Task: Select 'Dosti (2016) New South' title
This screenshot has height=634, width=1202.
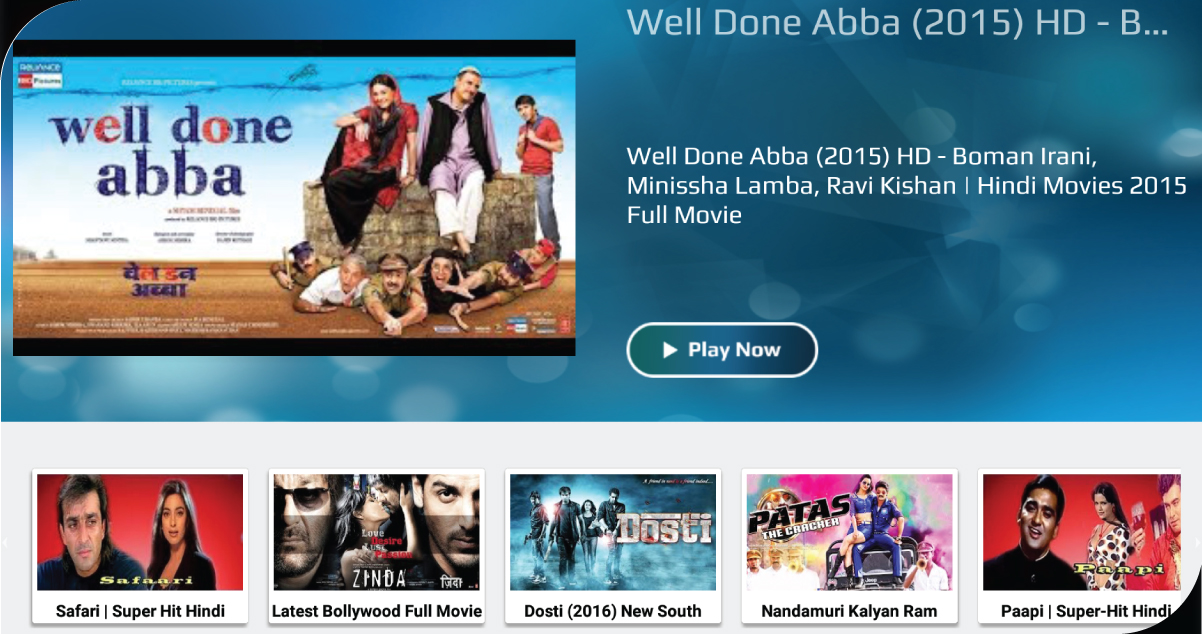Action: [x=613, y=611]
